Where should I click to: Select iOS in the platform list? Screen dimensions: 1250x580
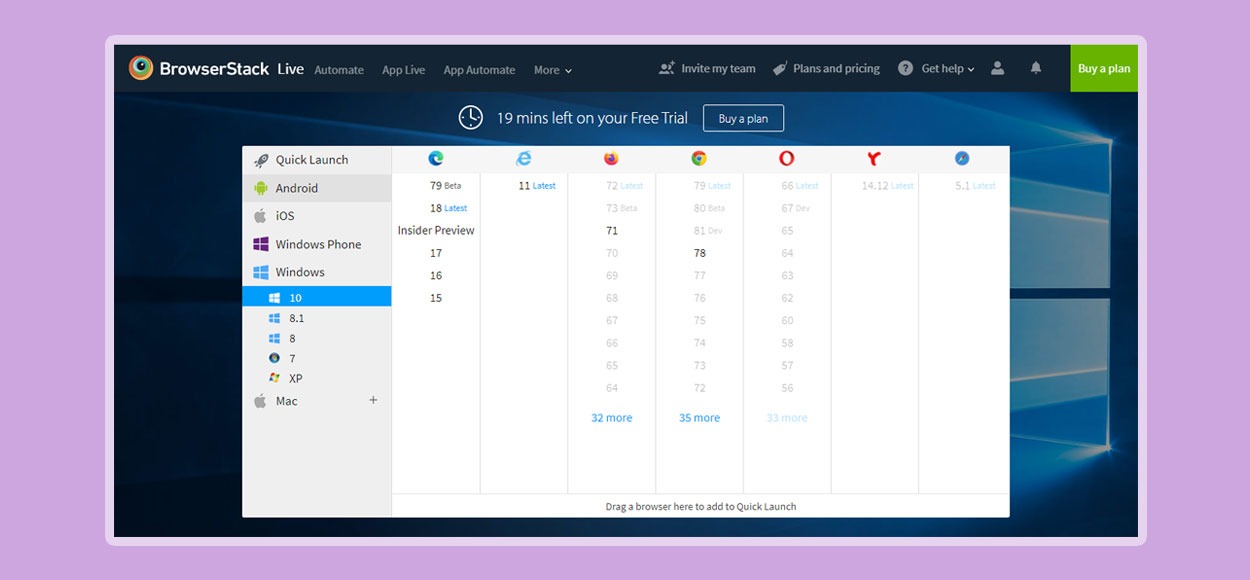click(x=317, y=216)
